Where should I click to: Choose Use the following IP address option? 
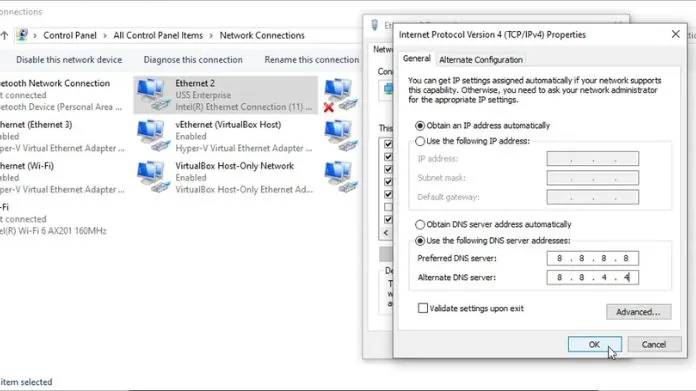coord(420,141)
